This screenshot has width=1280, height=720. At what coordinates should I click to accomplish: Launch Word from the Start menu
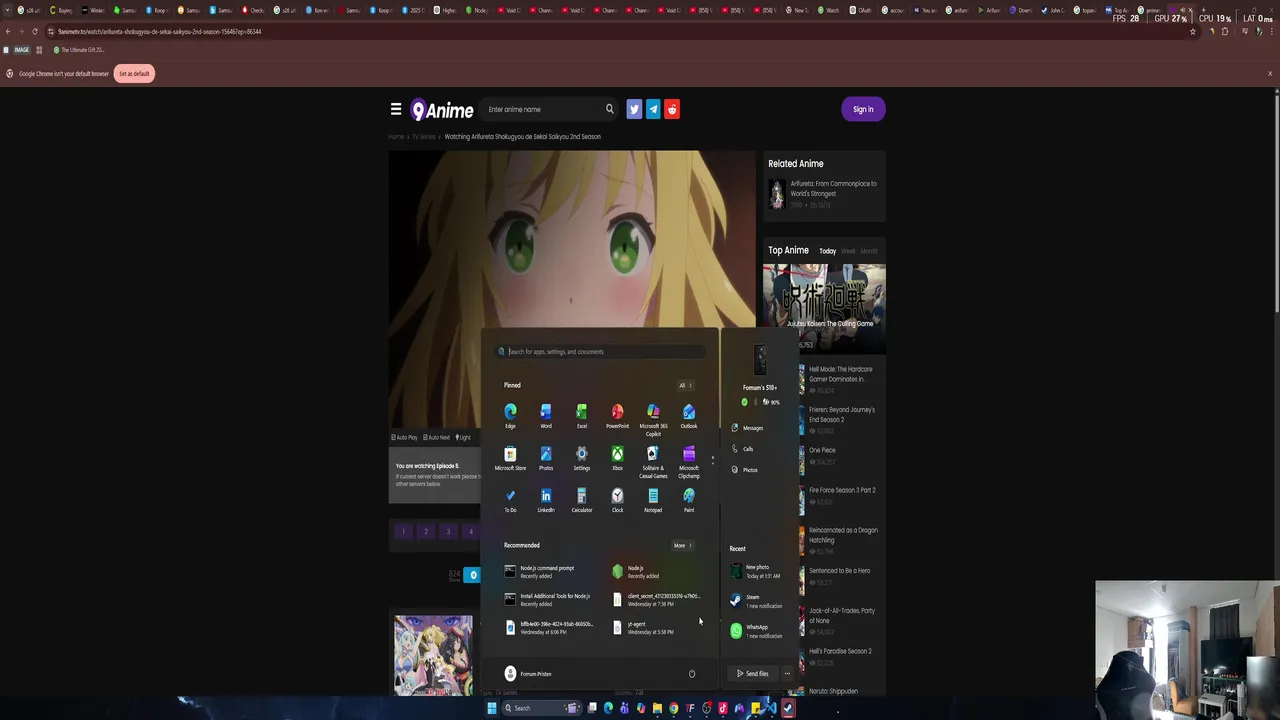tap(546, 415)
